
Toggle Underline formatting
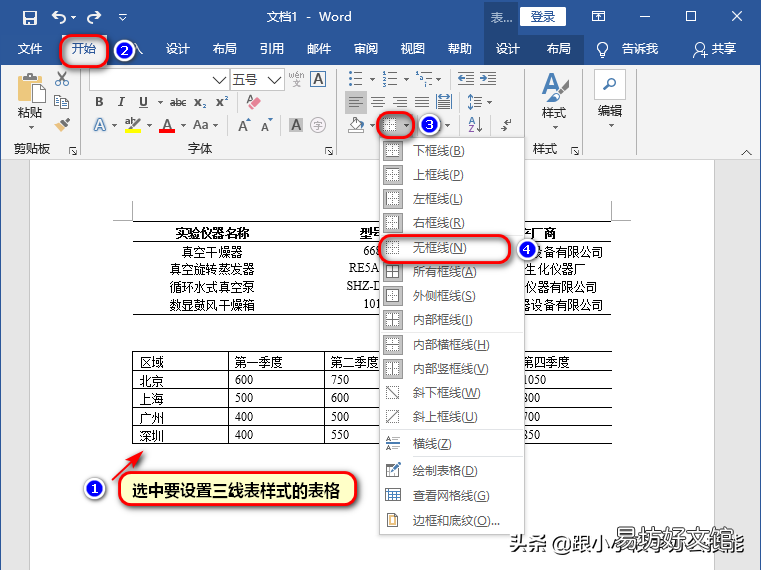143,102
